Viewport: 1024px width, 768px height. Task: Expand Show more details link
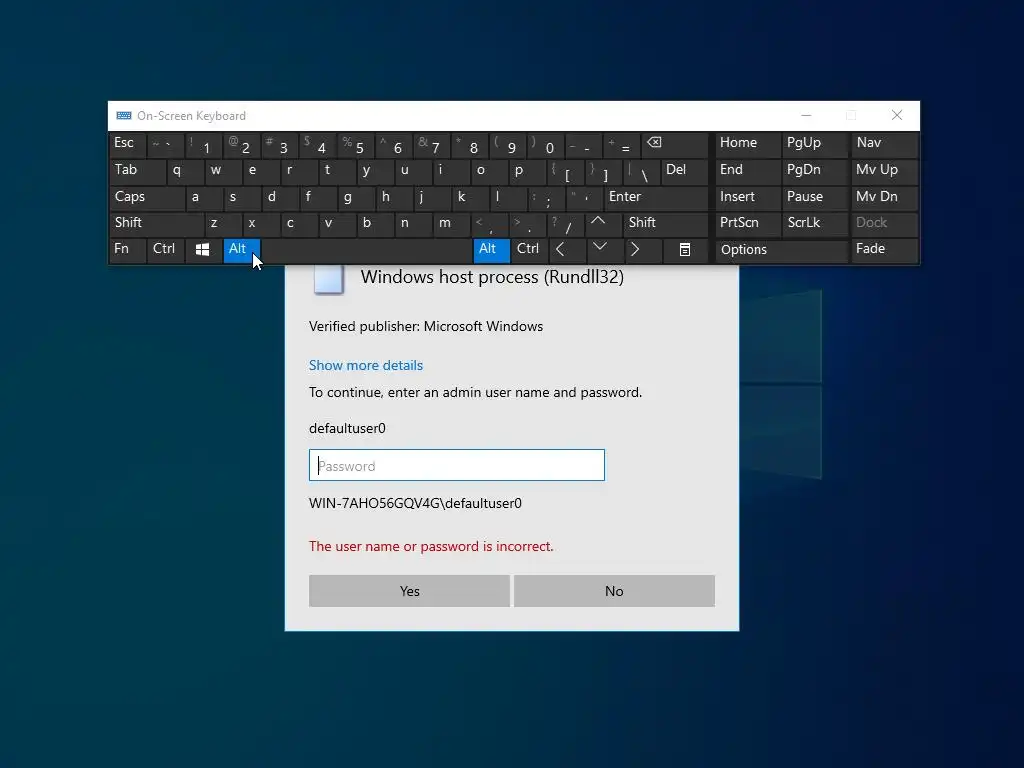coord(366,365)
